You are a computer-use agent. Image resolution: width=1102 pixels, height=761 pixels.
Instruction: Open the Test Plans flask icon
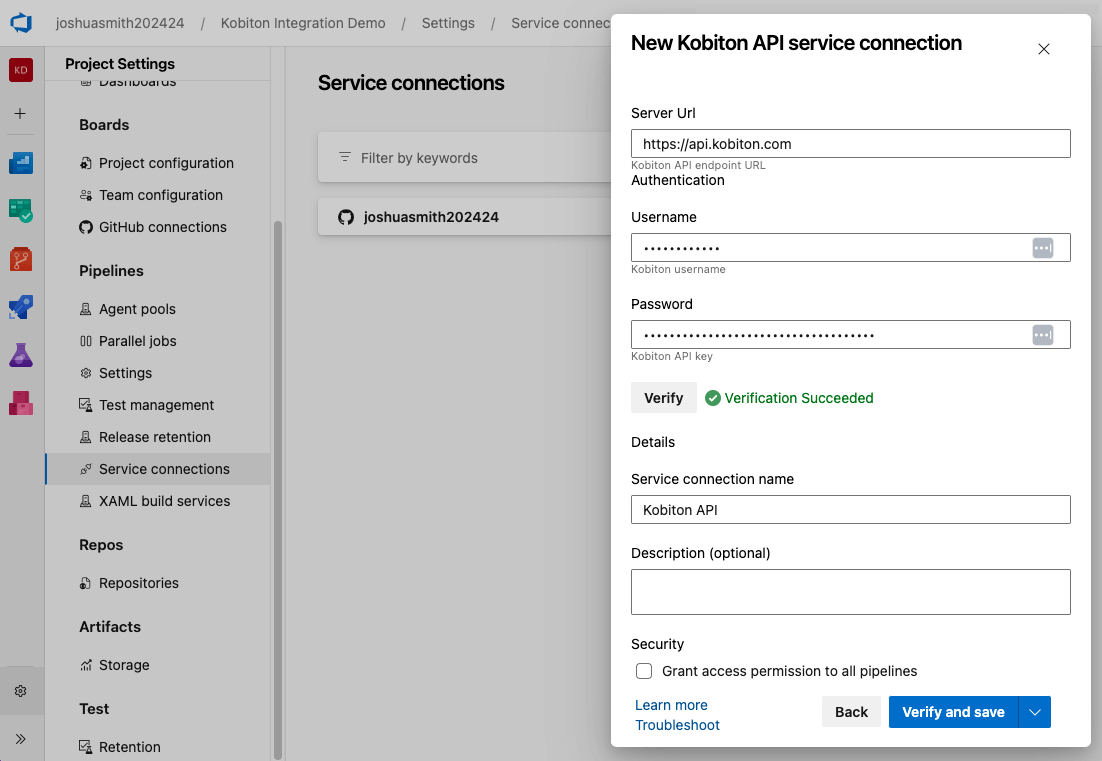pyautogui.click(x=21, y=355)
